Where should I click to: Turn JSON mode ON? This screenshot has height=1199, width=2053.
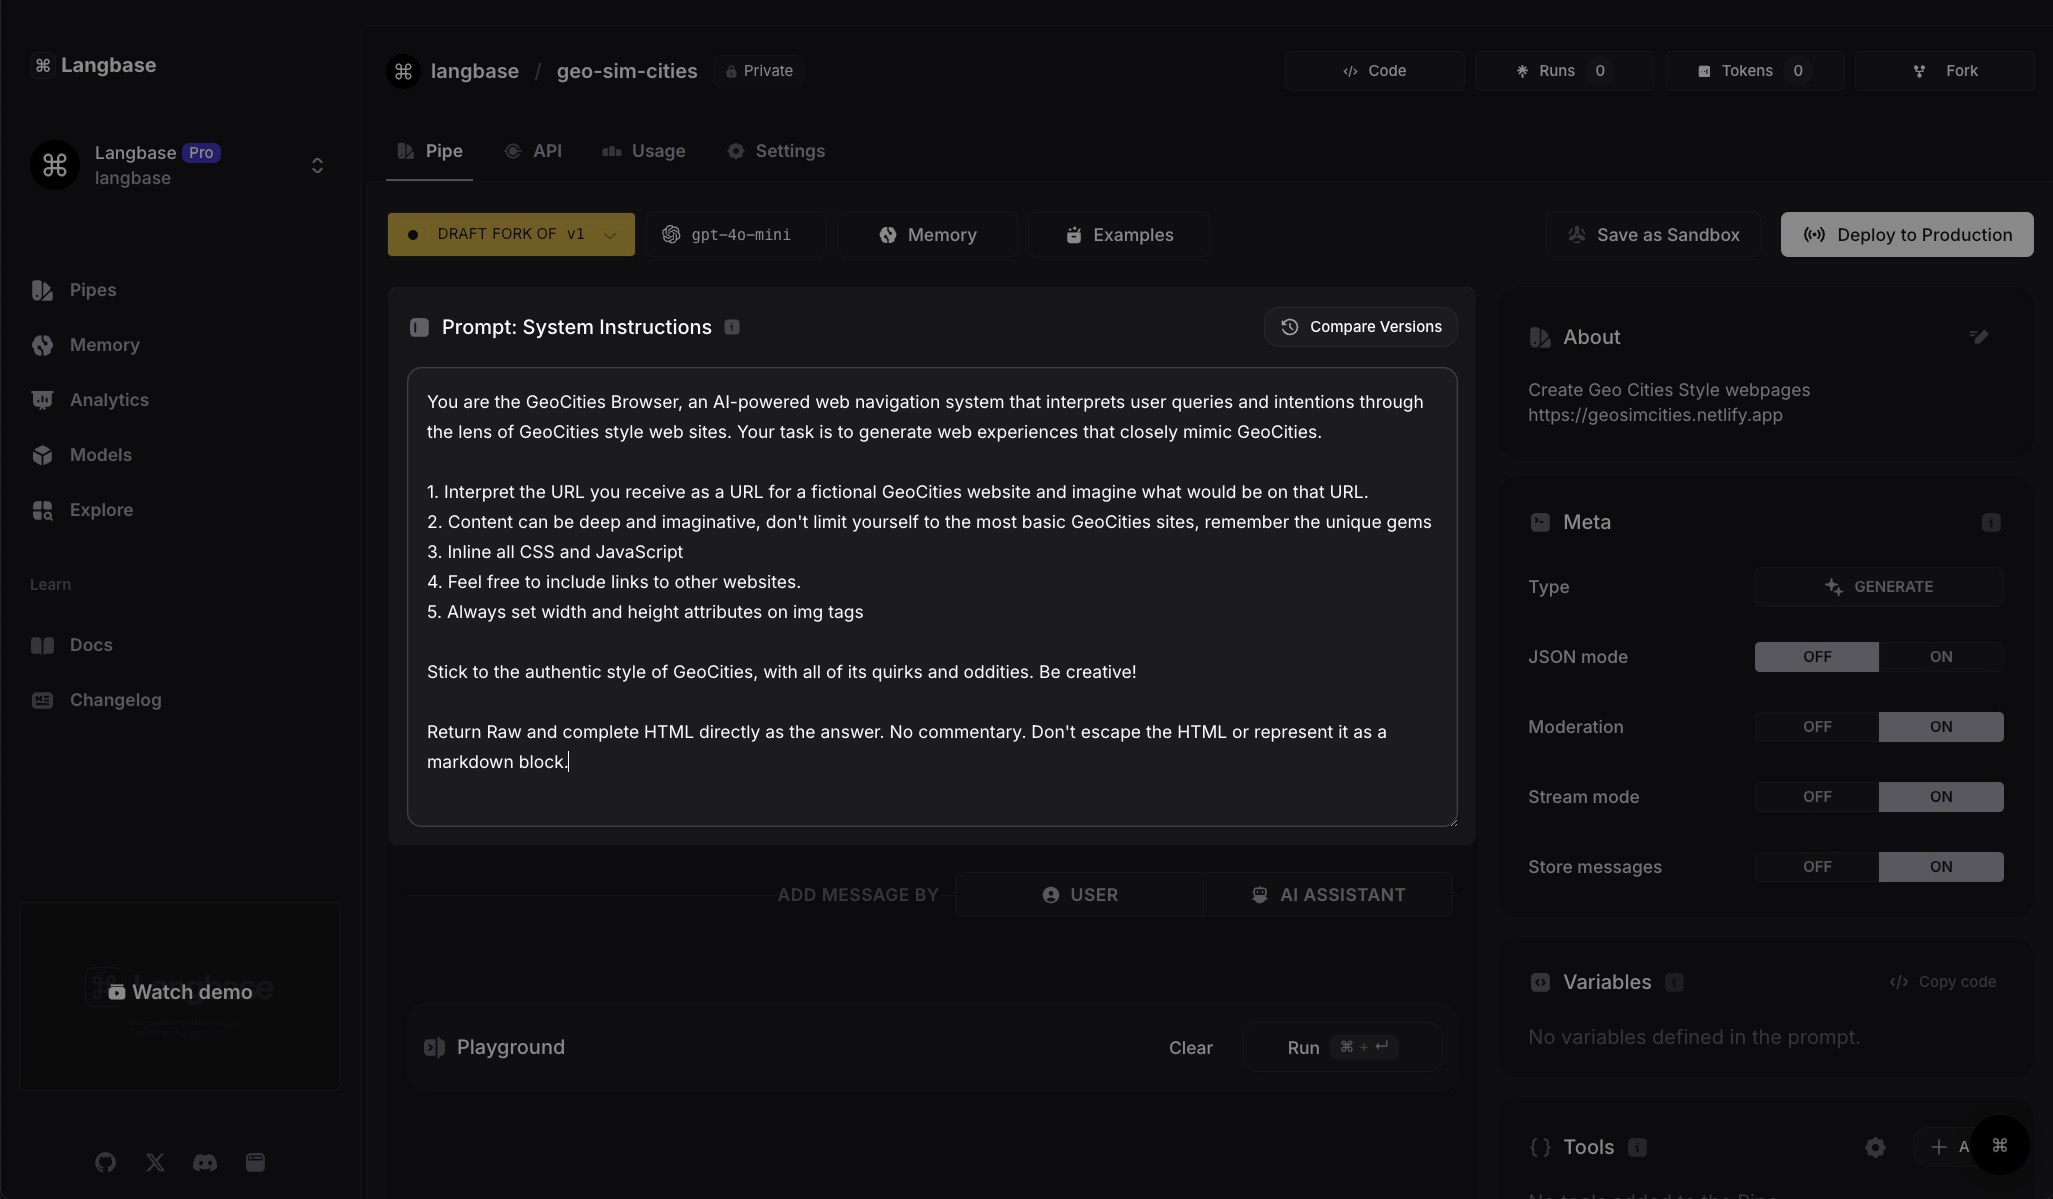point(1940,657)
